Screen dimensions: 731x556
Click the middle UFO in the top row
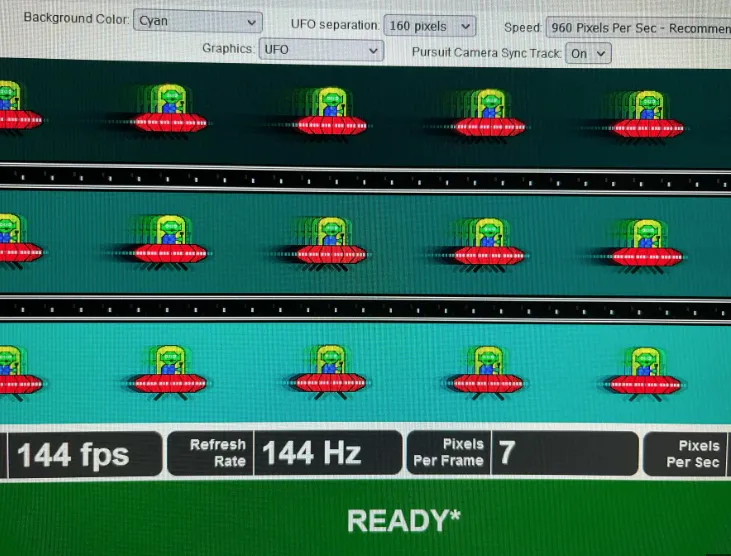tap(329, 113)
